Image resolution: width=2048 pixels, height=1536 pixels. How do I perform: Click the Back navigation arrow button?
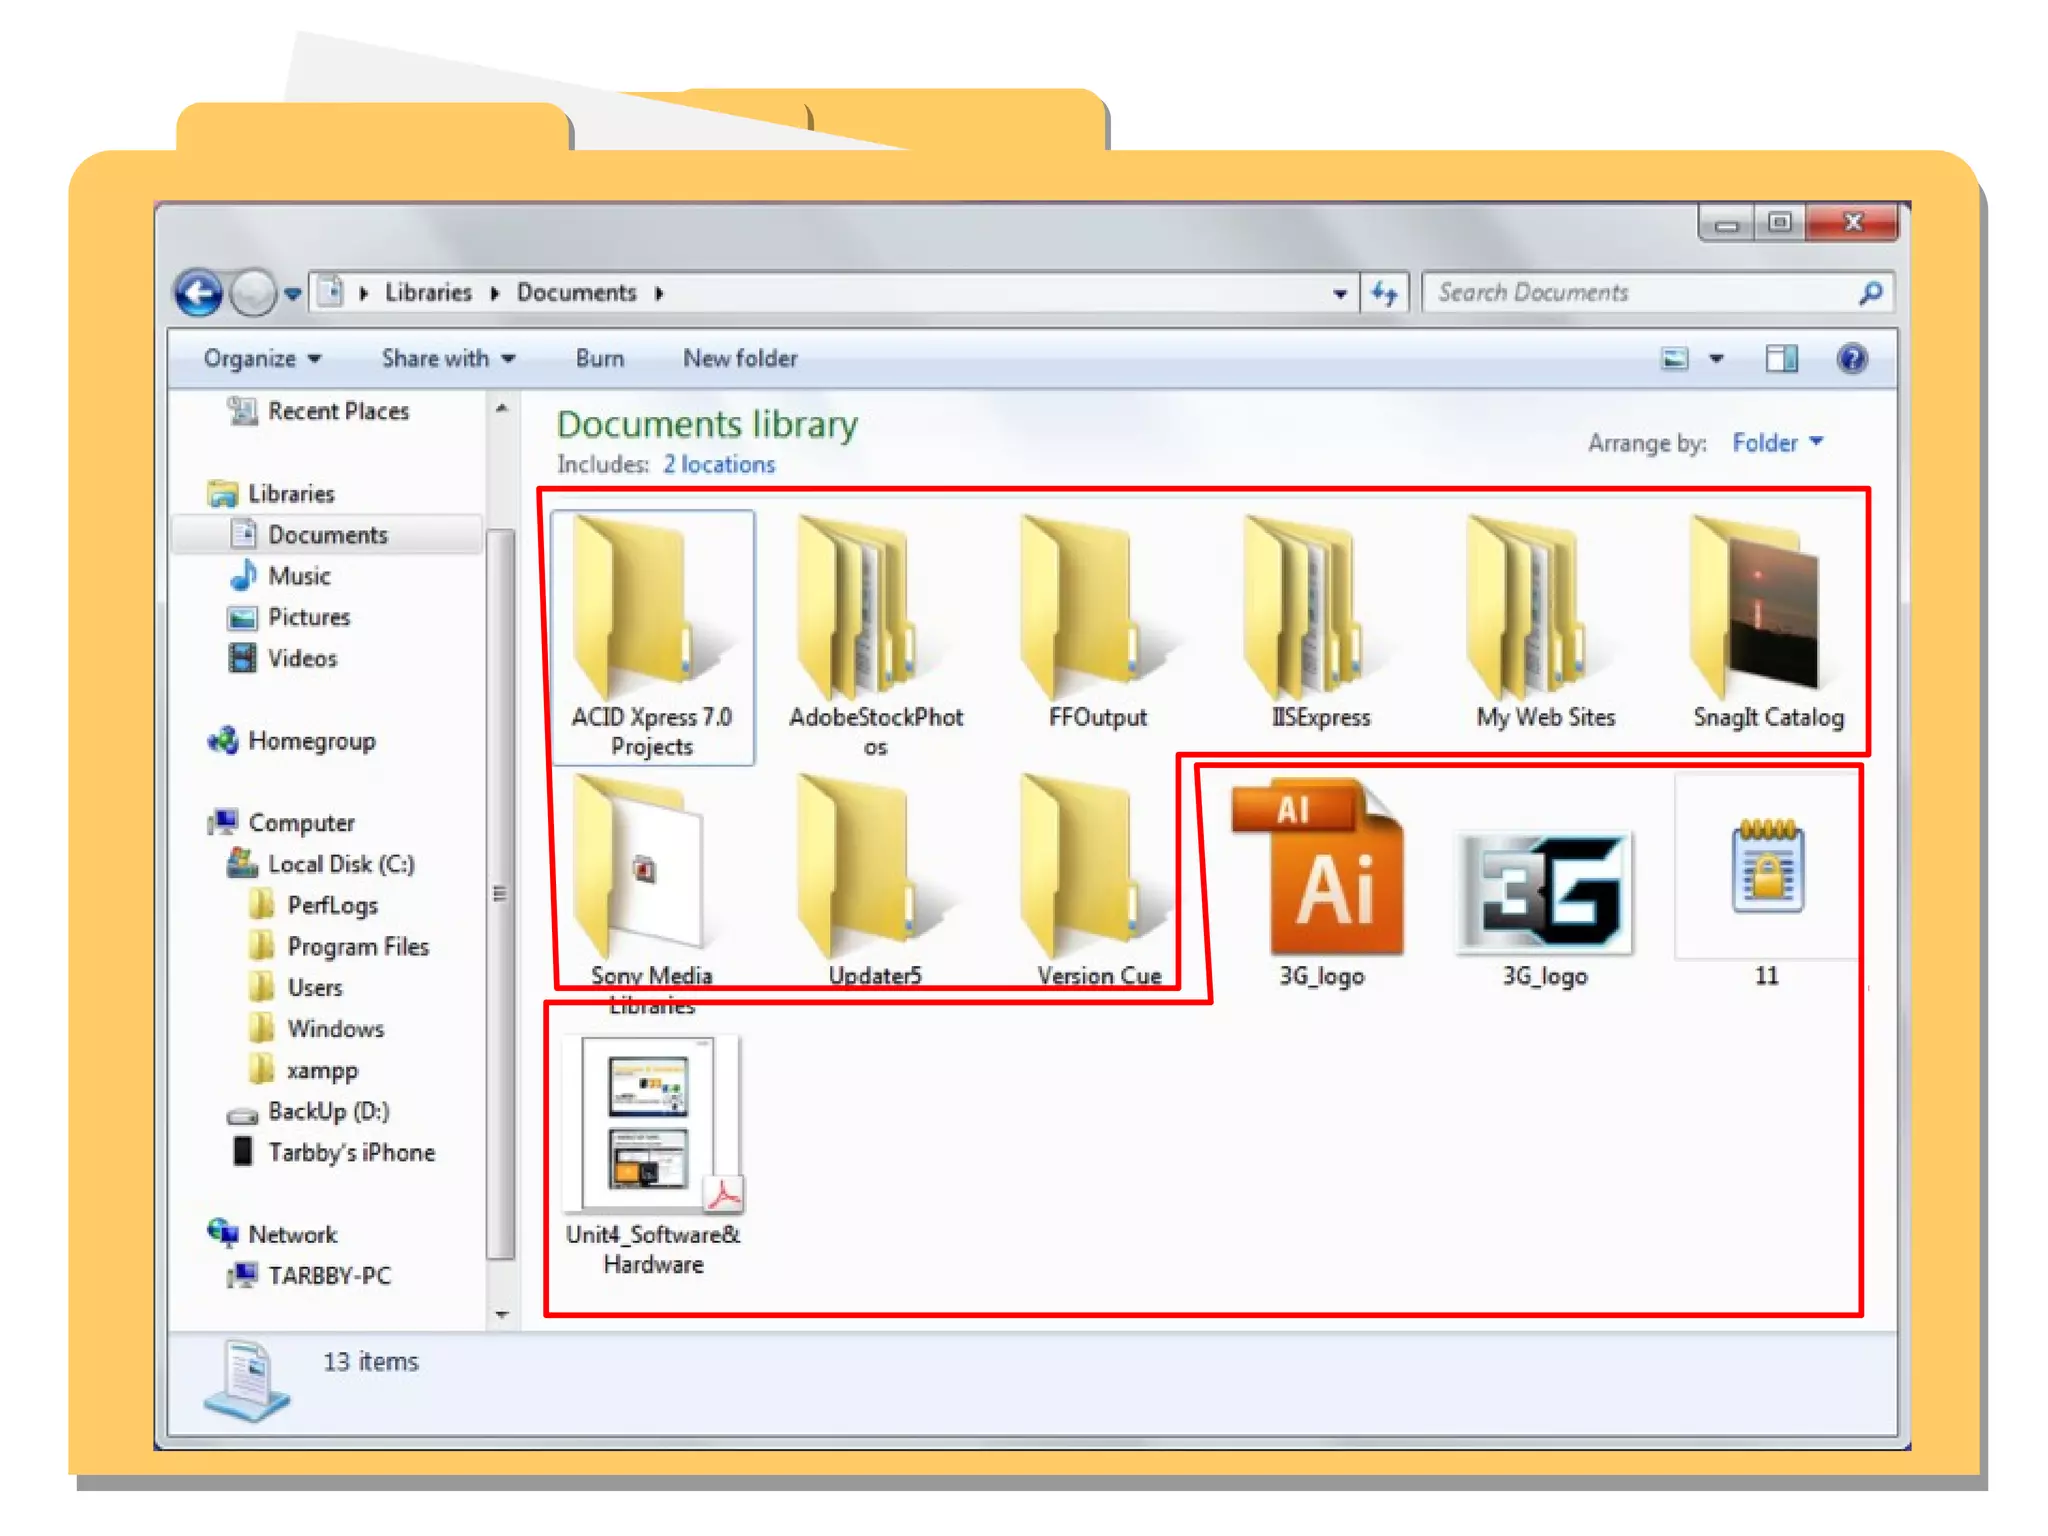(x=199, y=294)
